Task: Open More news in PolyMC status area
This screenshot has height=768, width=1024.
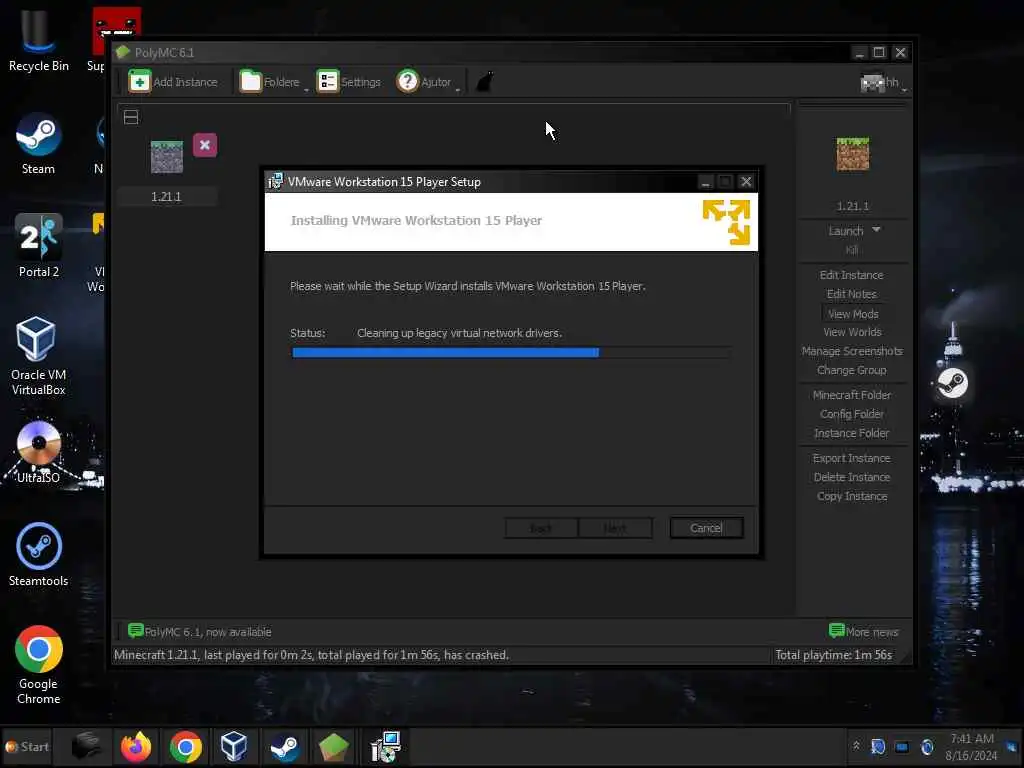Action: (863, 632)
